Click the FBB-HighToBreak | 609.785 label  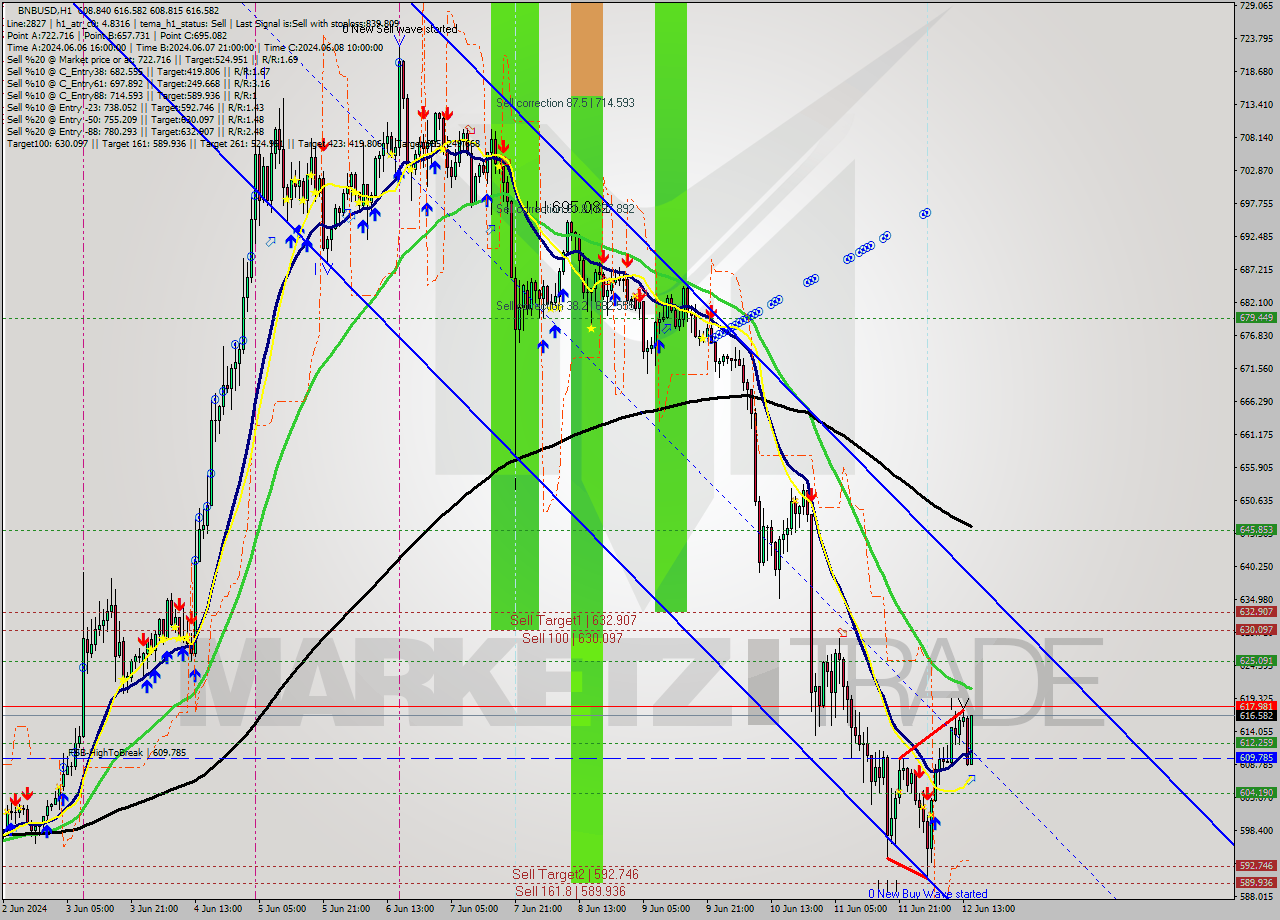110,750
